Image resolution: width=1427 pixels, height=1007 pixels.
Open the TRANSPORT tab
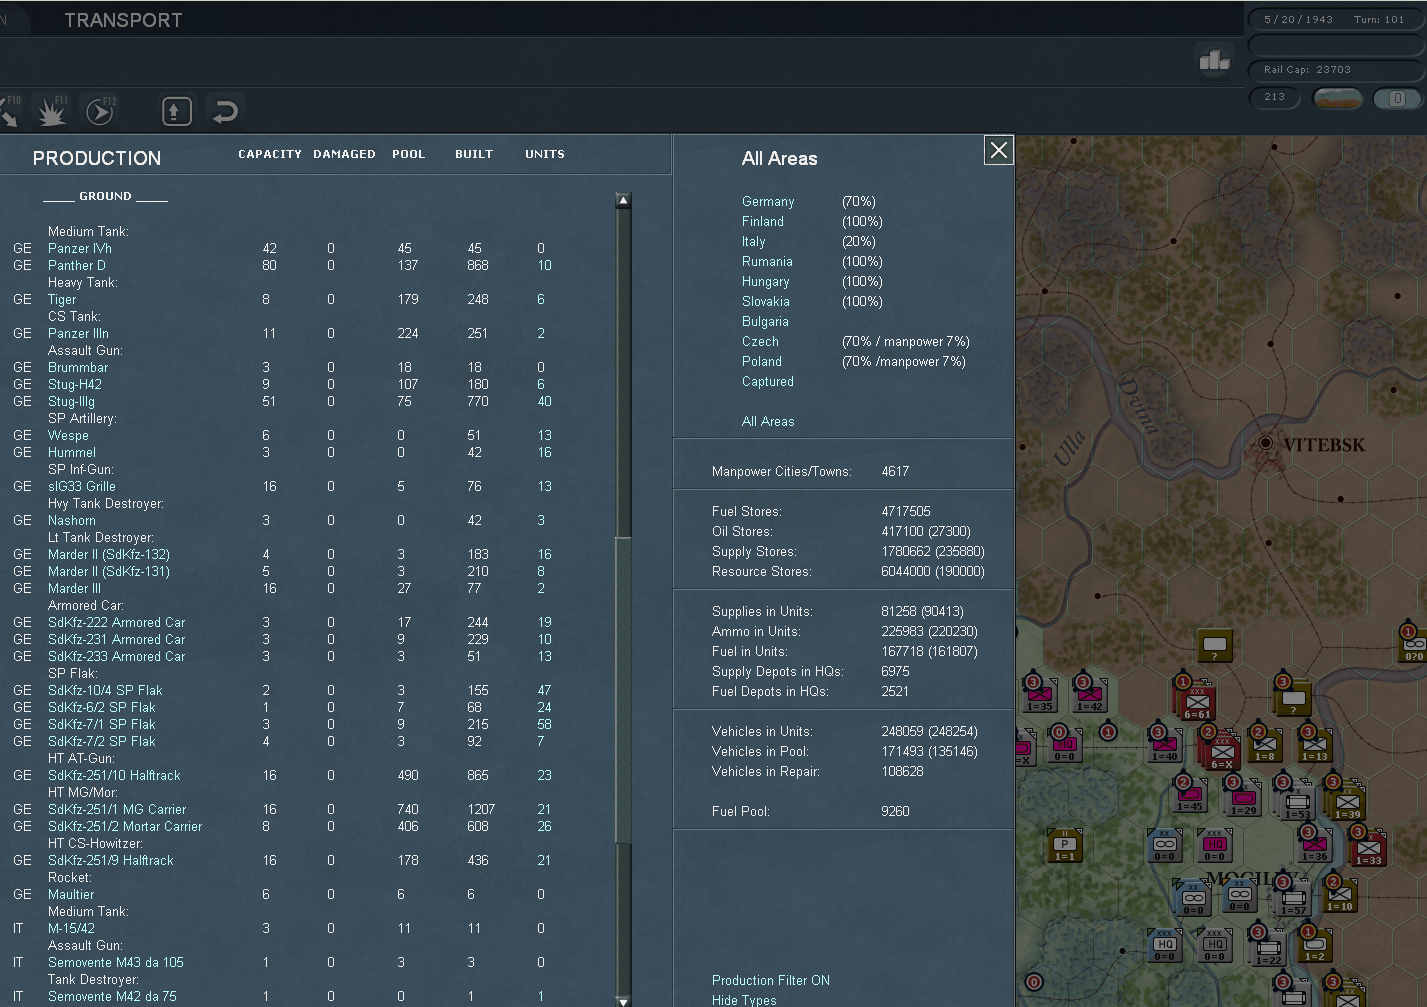(x=123, y=20)
